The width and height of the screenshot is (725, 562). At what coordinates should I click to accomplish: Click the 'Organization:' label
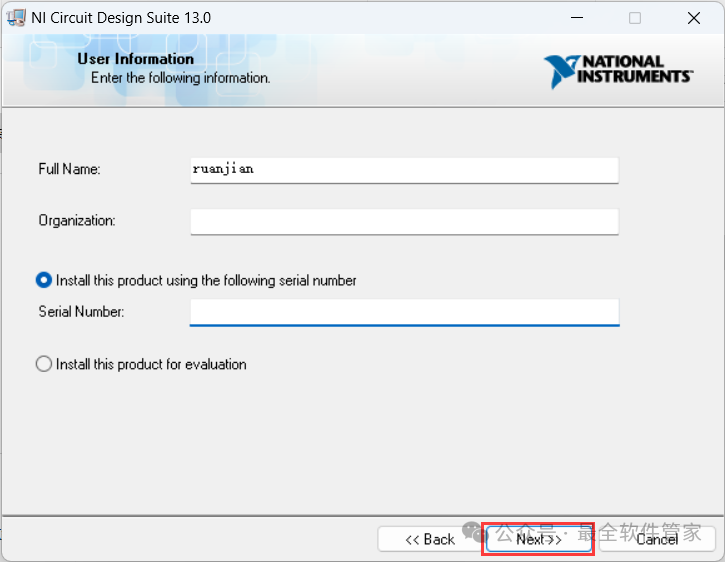point(77,220)
